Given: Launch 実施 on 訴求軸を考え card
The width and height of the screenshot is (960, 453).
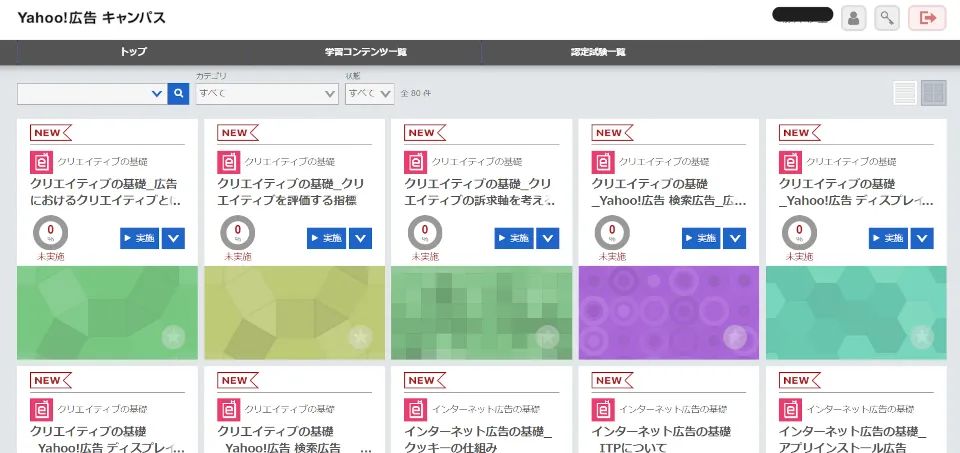Looking at the screenshot, I should pos(514,238).
